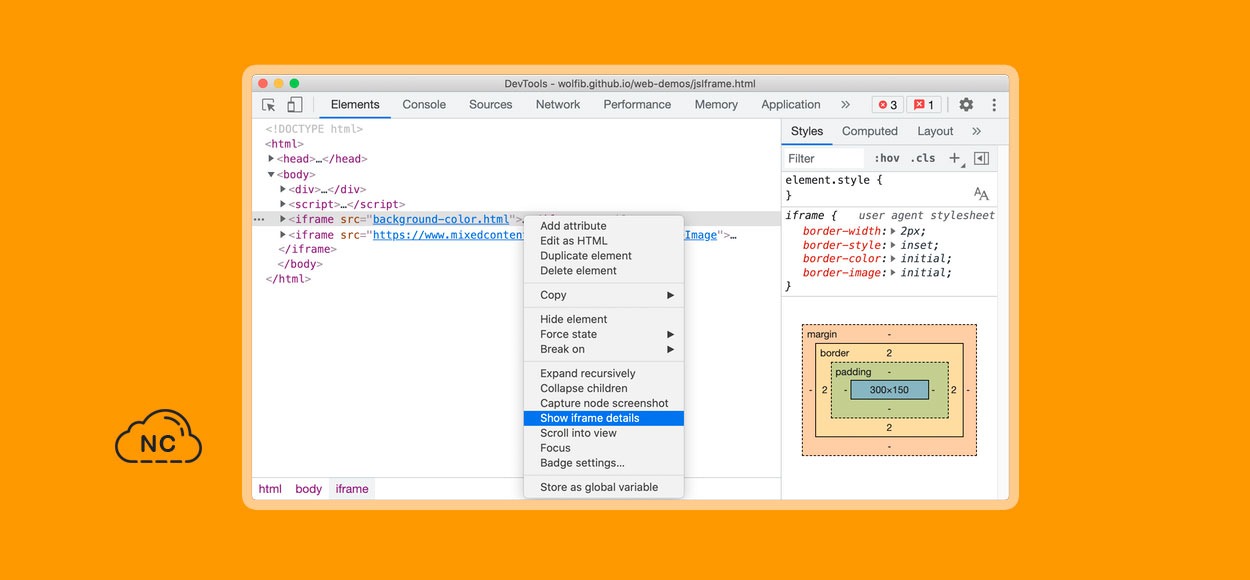Choose Scroll into view
Screen dimensions: 1250x580
(x=604, y=433)
